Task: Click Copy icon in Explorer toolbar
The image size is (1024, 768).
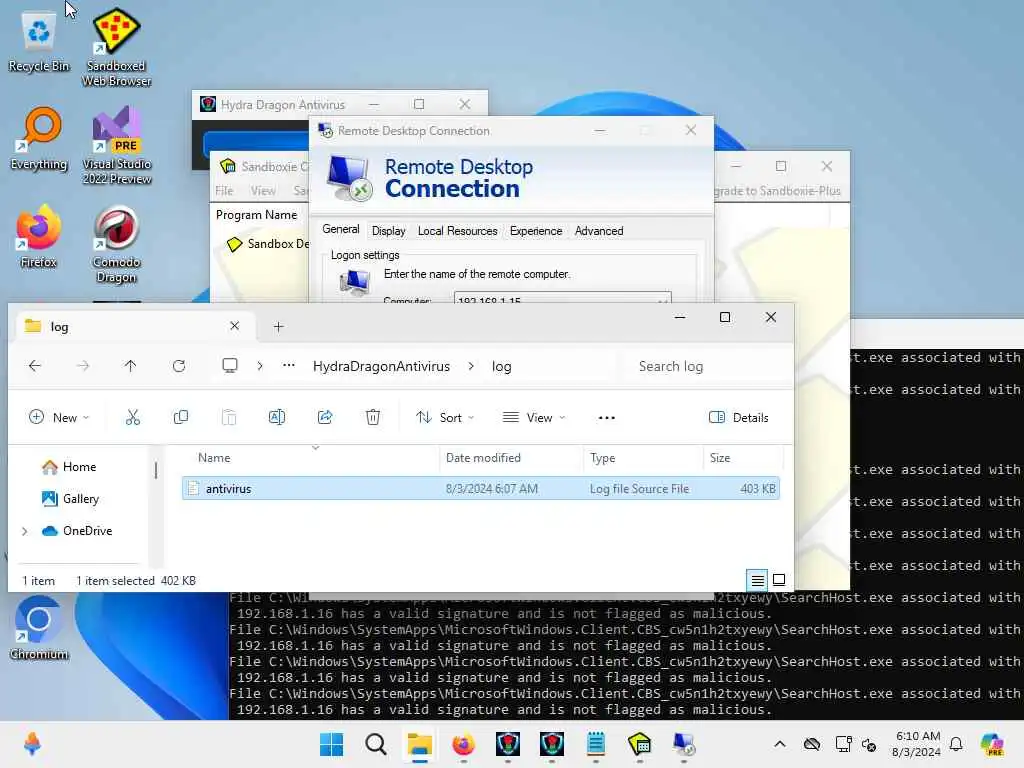Action: pos(181,417)
